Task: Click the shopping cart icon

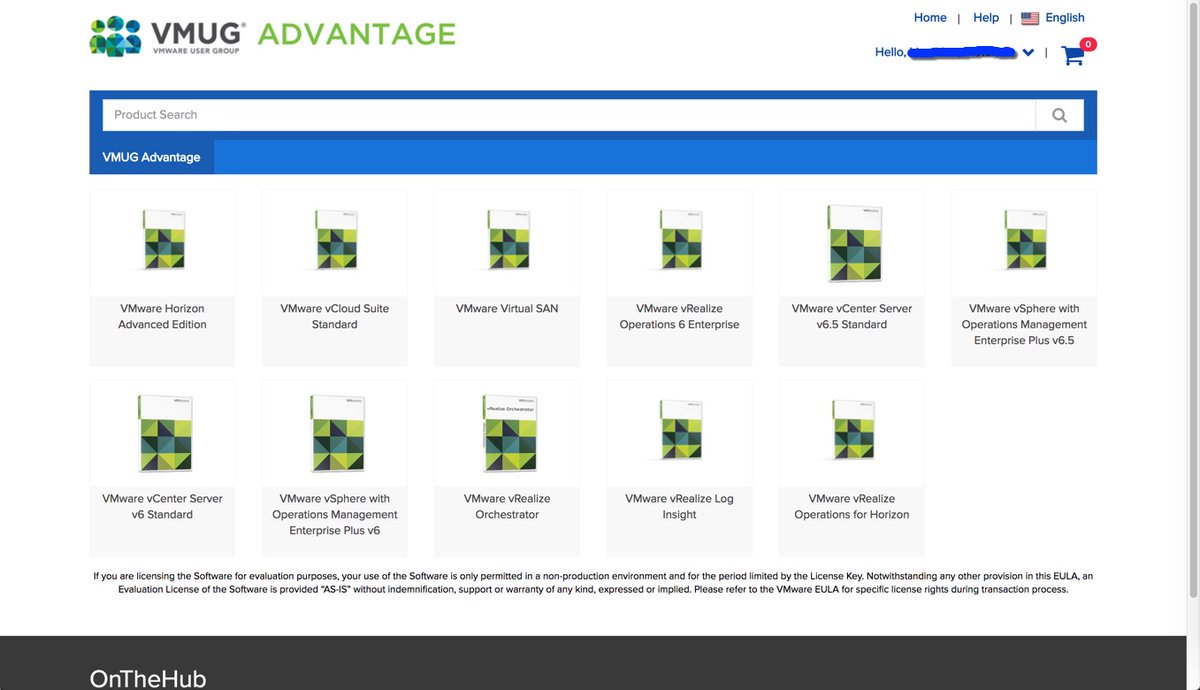Action: (x=1073, y=55)
